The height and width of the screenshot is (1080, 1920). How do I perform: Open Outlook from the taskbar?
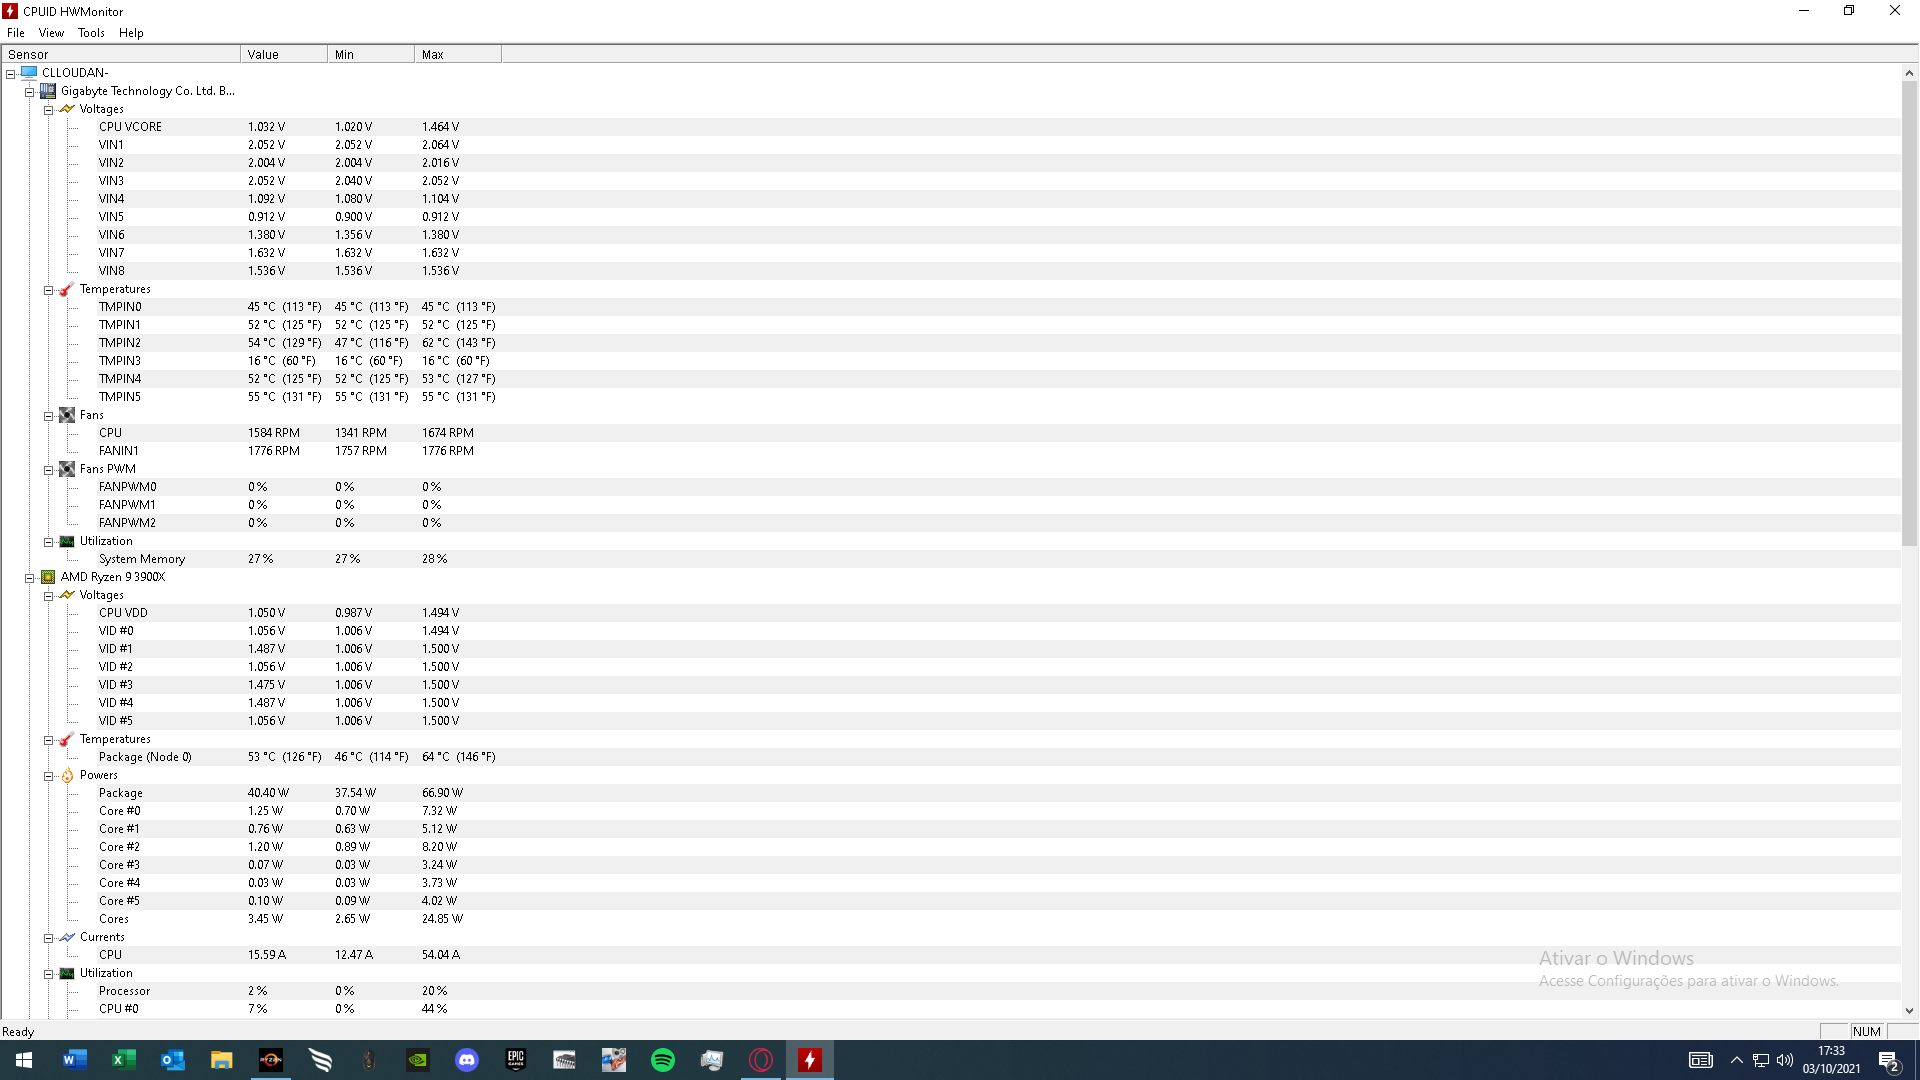172,1060
